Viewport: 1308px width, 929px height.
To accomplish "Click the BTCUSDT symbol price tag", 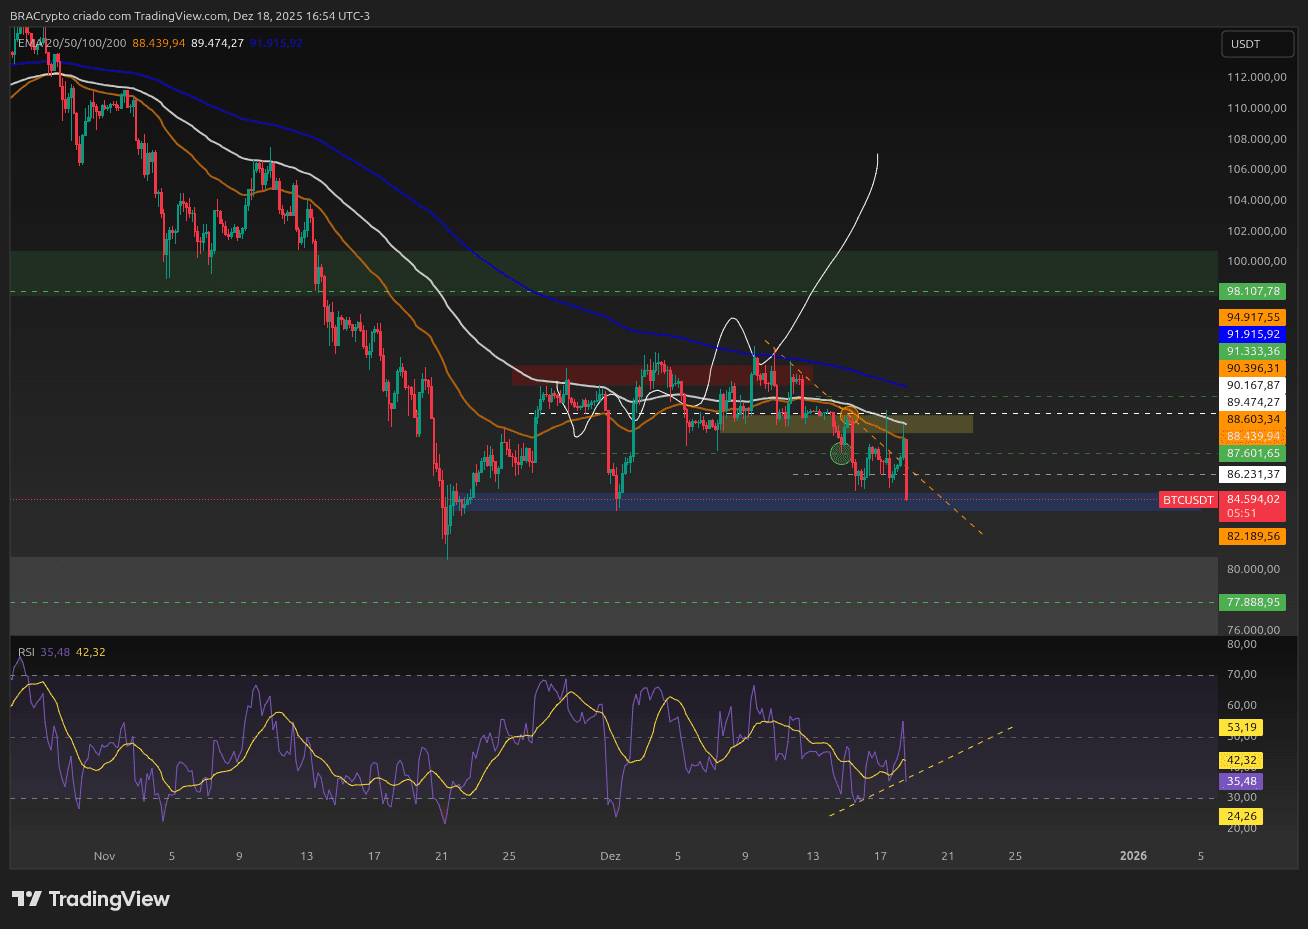I will click(x=1188, y=500).
